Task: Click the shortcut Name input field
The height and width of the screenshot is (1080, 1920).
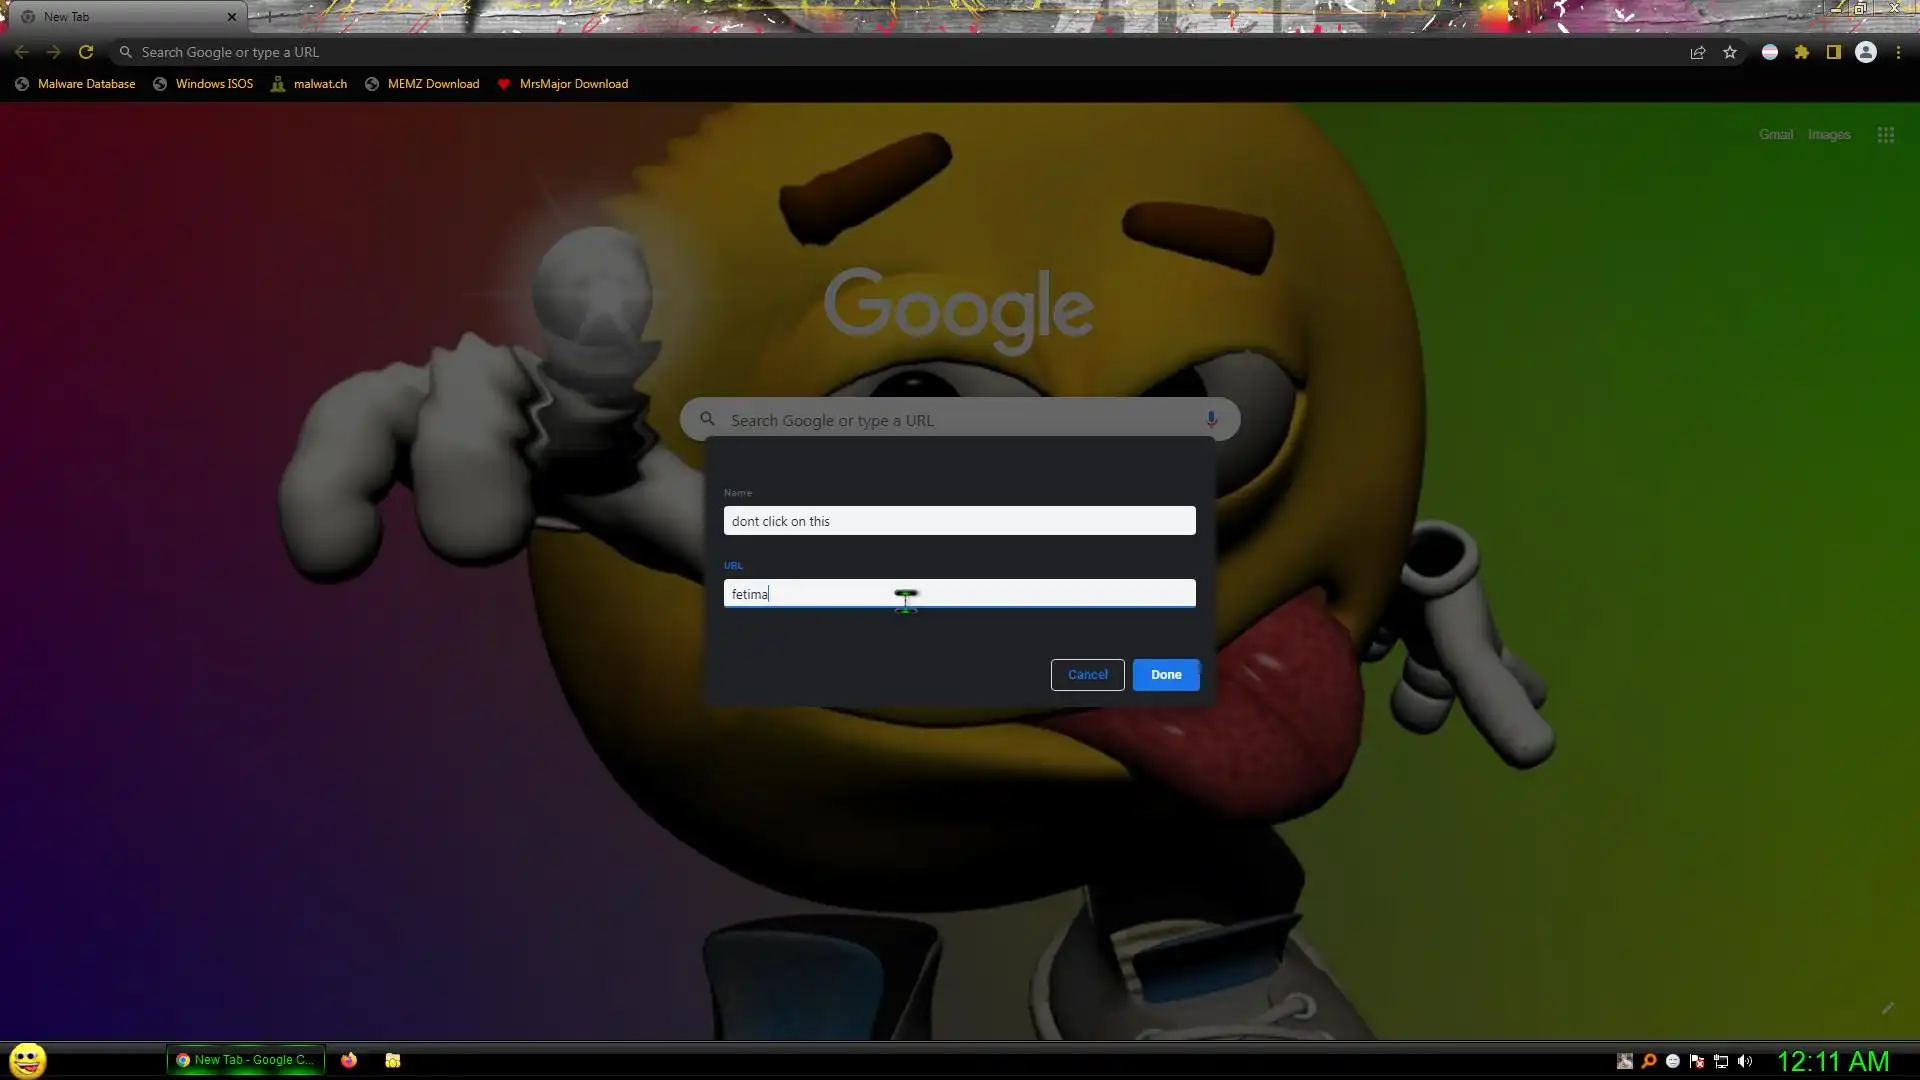Action: tap(959, 521)
